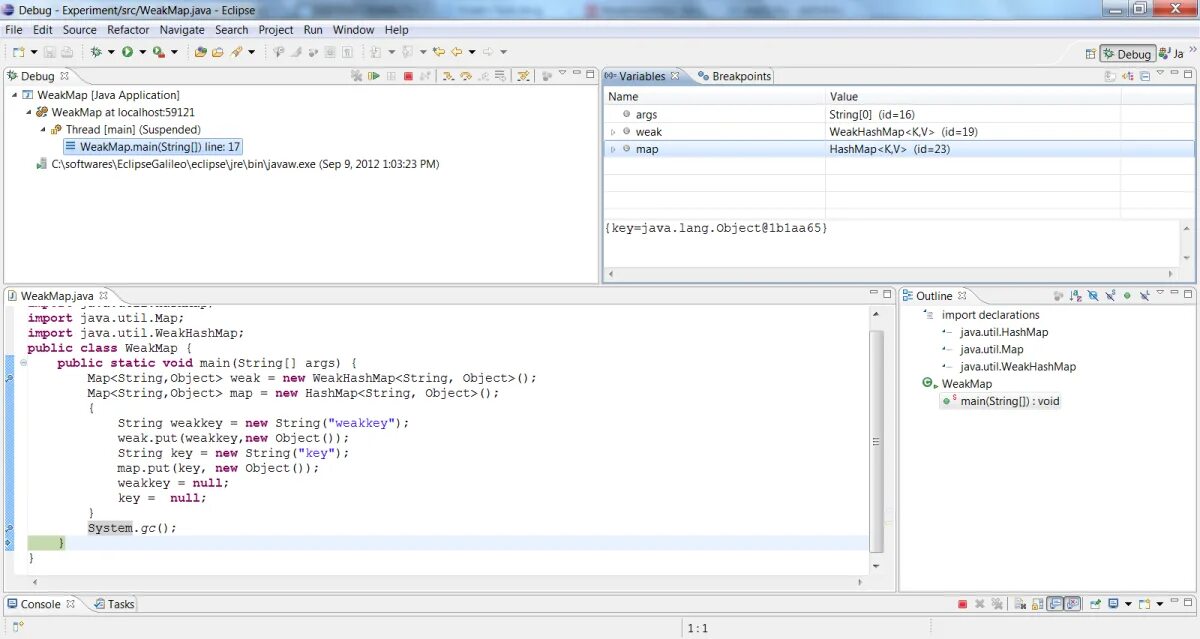
Task: Toggle Hide Static Members in Outline
Action: [1110, 295]
